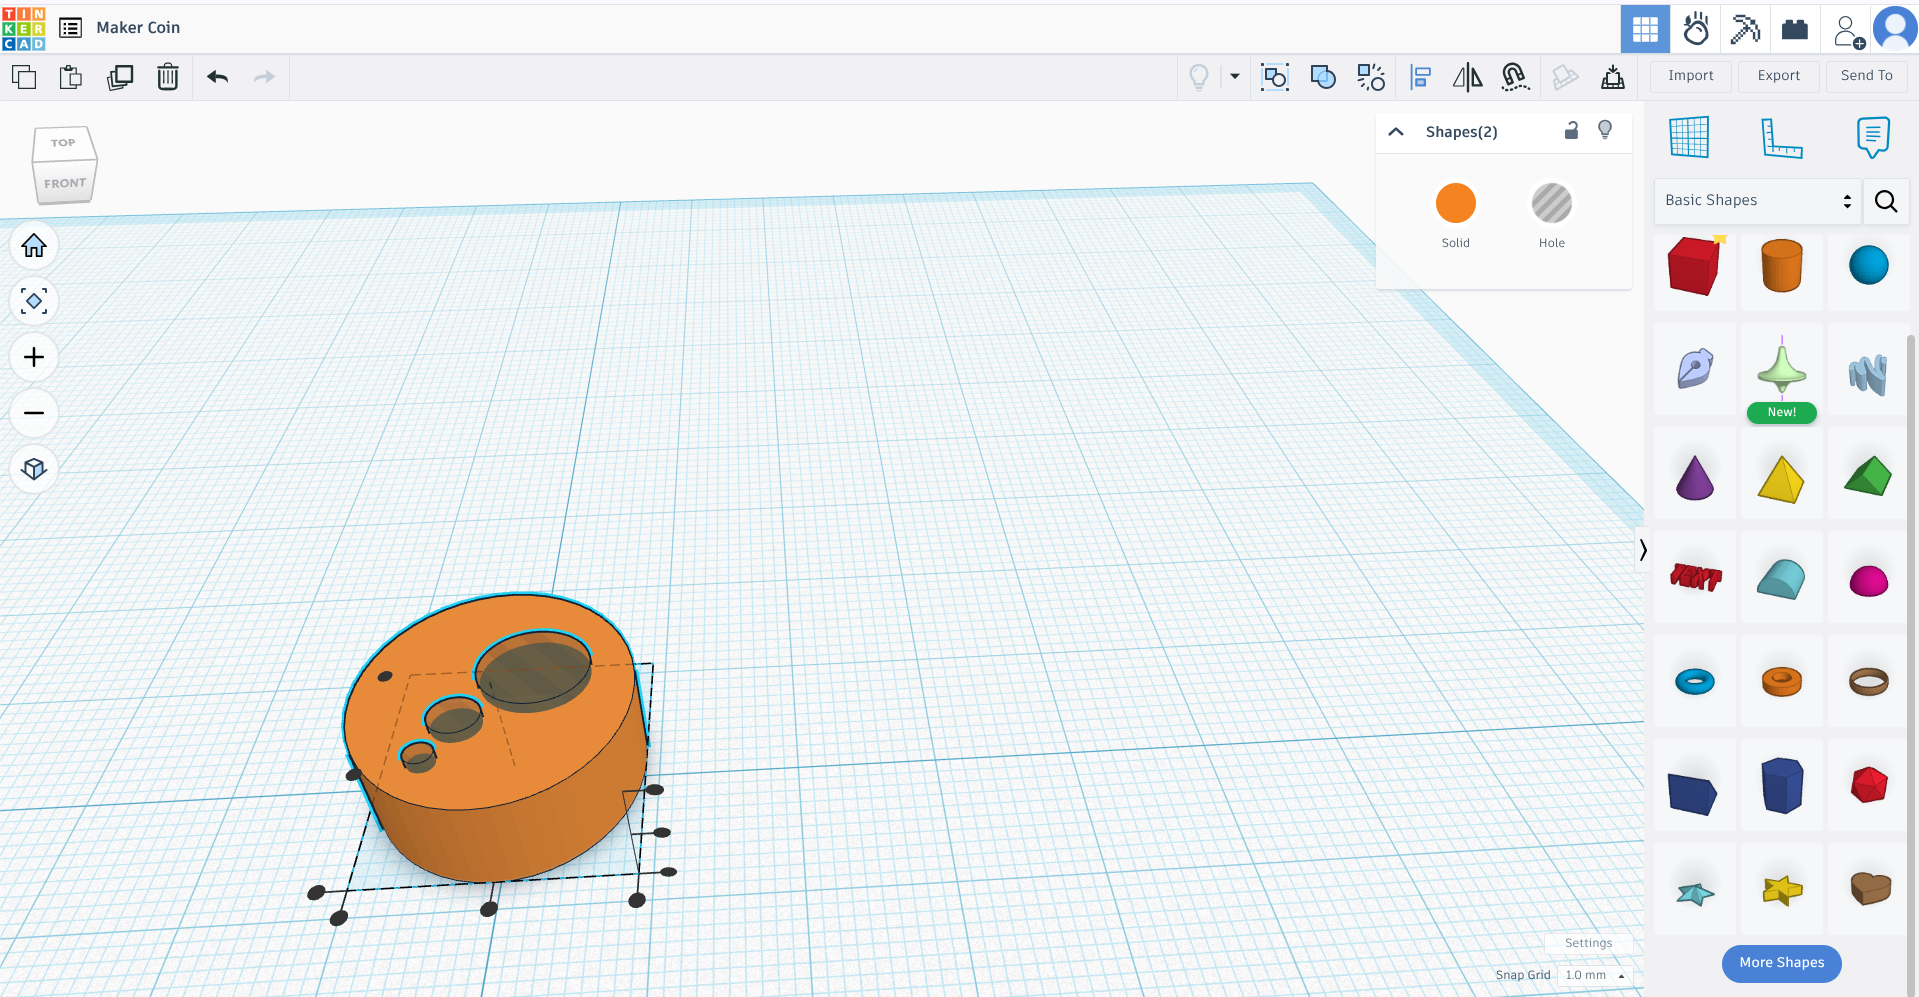Click the Export button

tap(1779, 76)
